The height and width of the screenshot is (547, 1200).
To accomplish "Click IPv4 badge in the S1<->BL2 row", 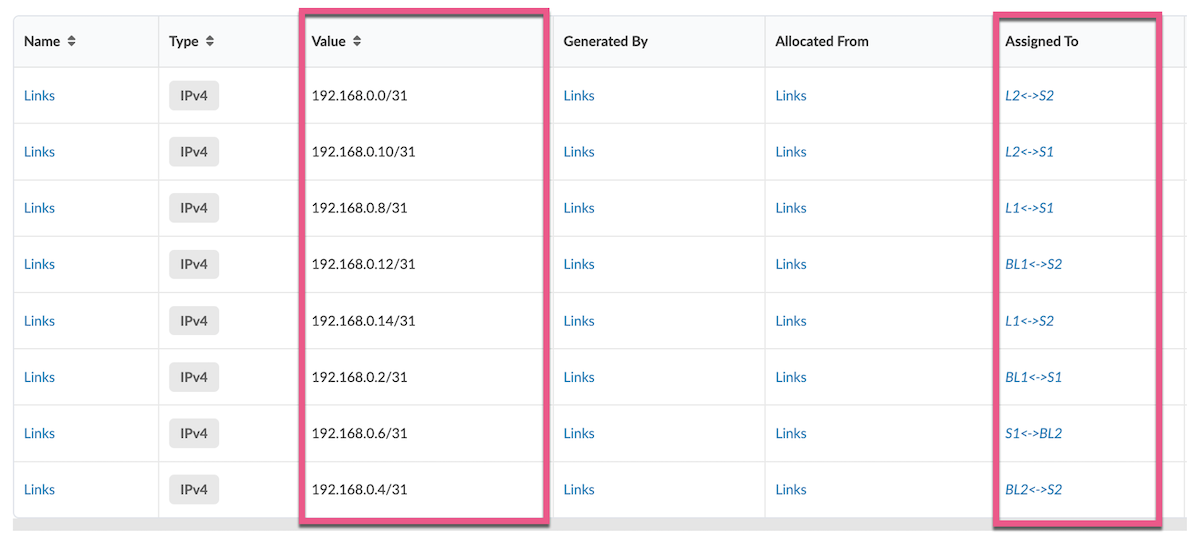I will pyautogui.click(x=194, y=433).
